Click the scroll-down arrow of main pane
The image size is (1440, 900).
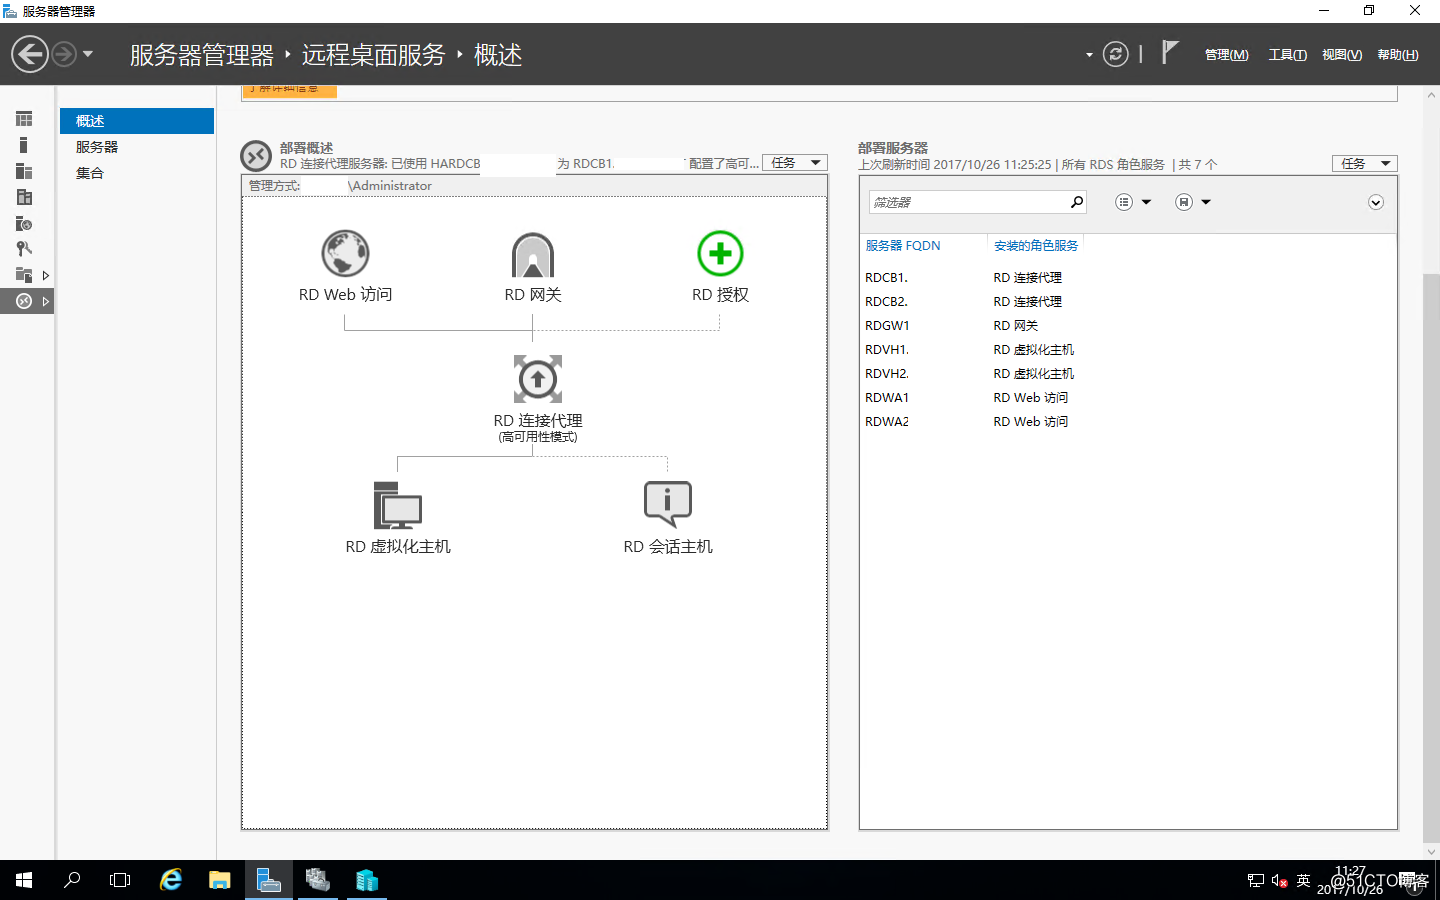pos(1431,852)
